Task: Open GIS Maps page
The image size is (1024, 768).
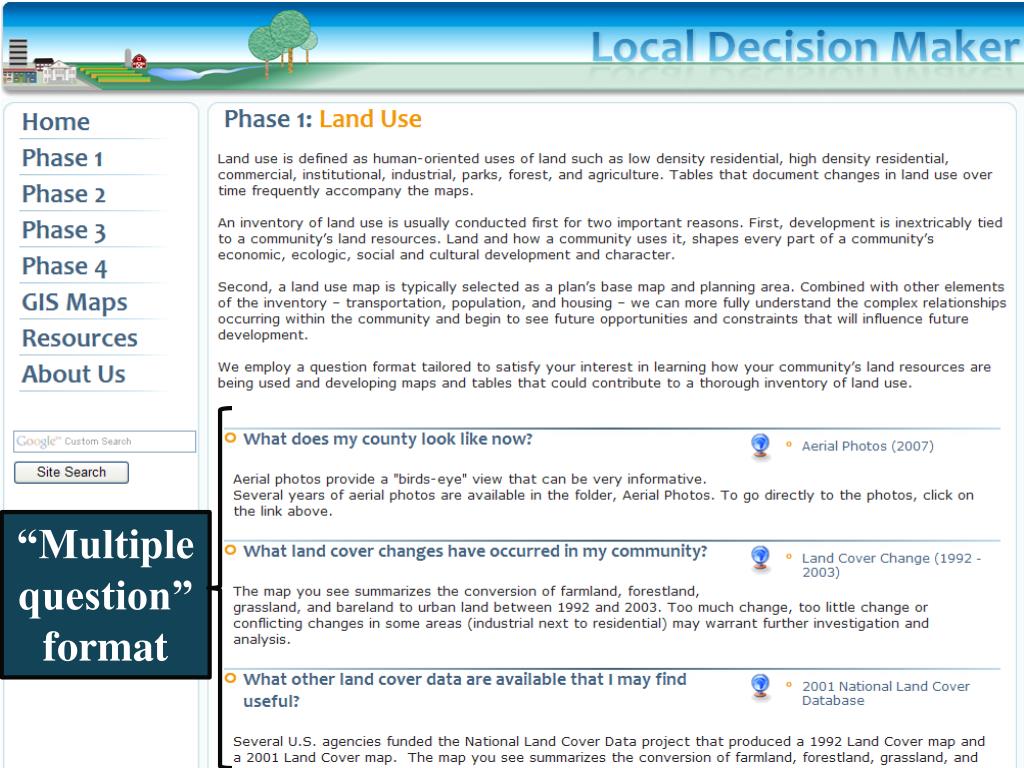Action: [74, 302]
